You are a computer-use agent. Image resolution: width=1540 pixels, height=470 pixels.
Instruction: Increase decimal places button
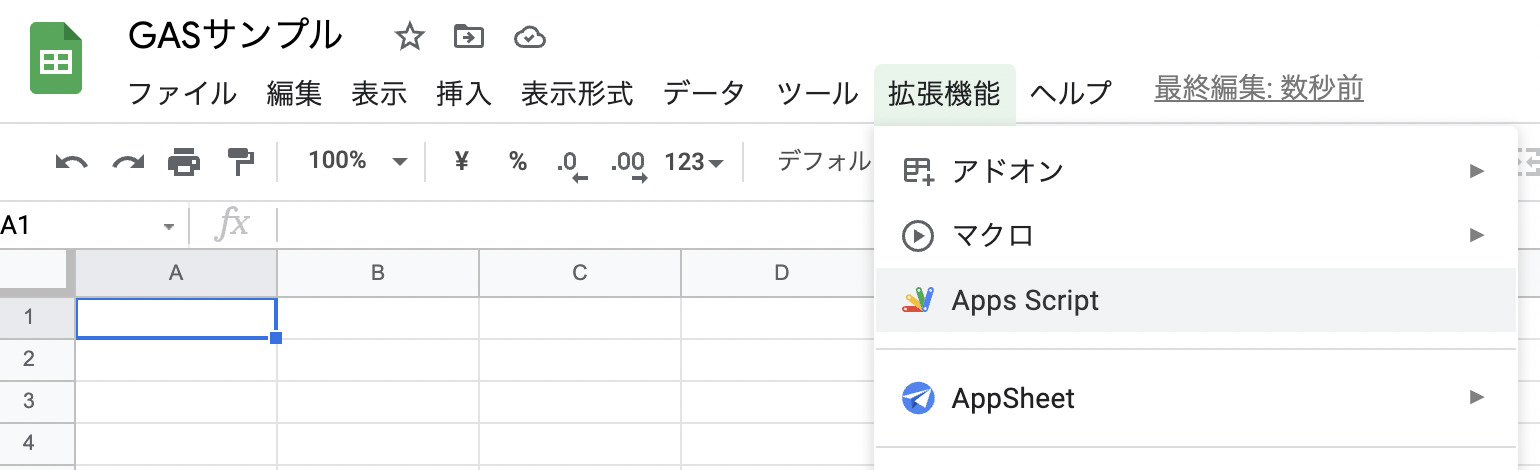point(630,163)
